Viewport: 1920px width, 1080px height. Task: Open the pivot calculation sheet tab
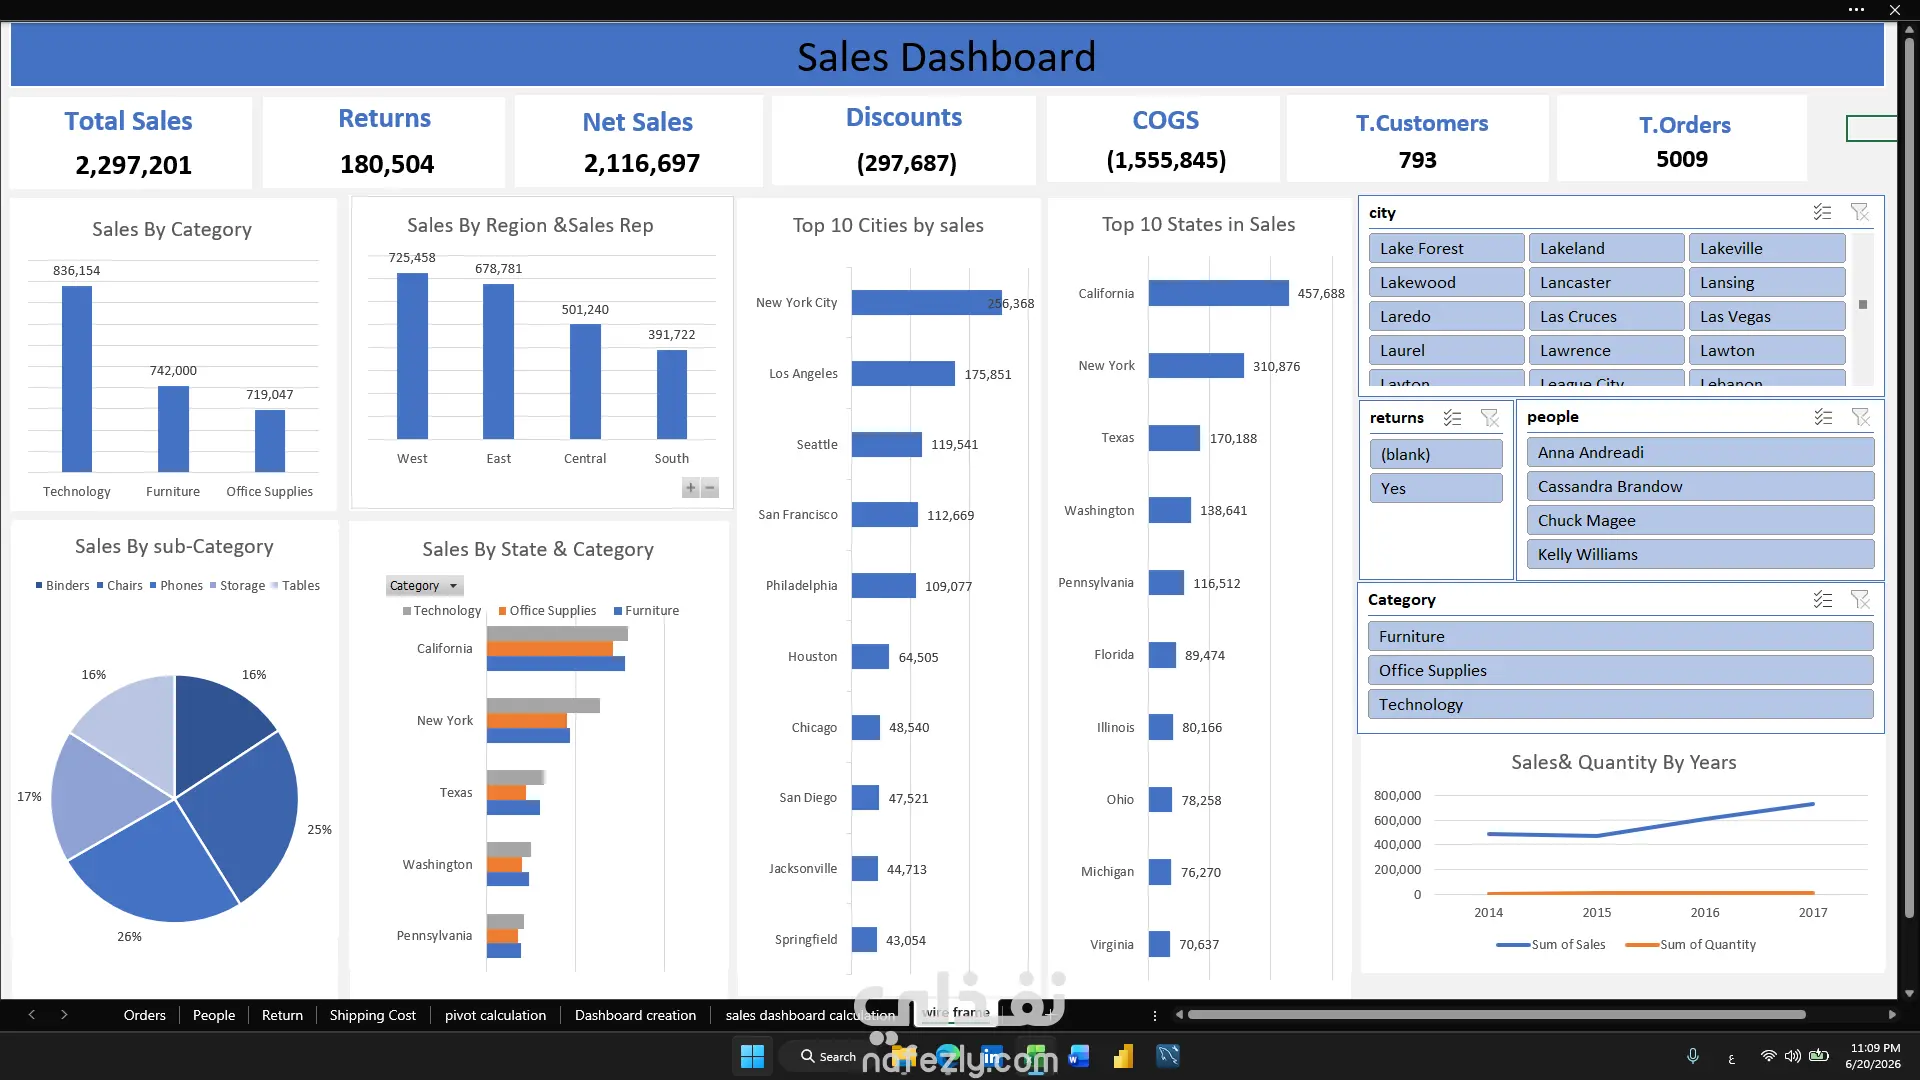pyautogui.click(x=496, y=1015)
